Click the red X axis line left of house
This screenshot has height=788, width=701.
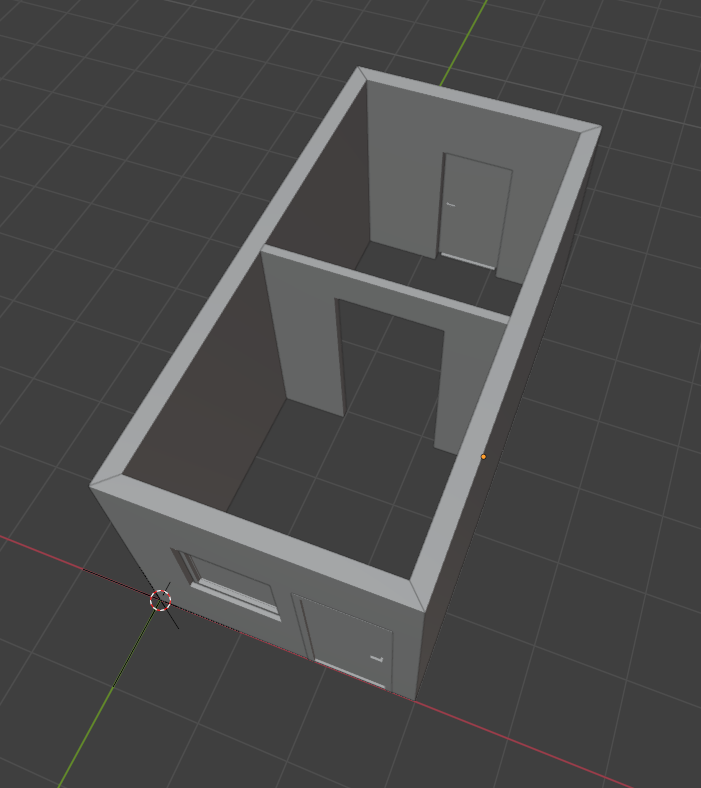tap(60, 558)
